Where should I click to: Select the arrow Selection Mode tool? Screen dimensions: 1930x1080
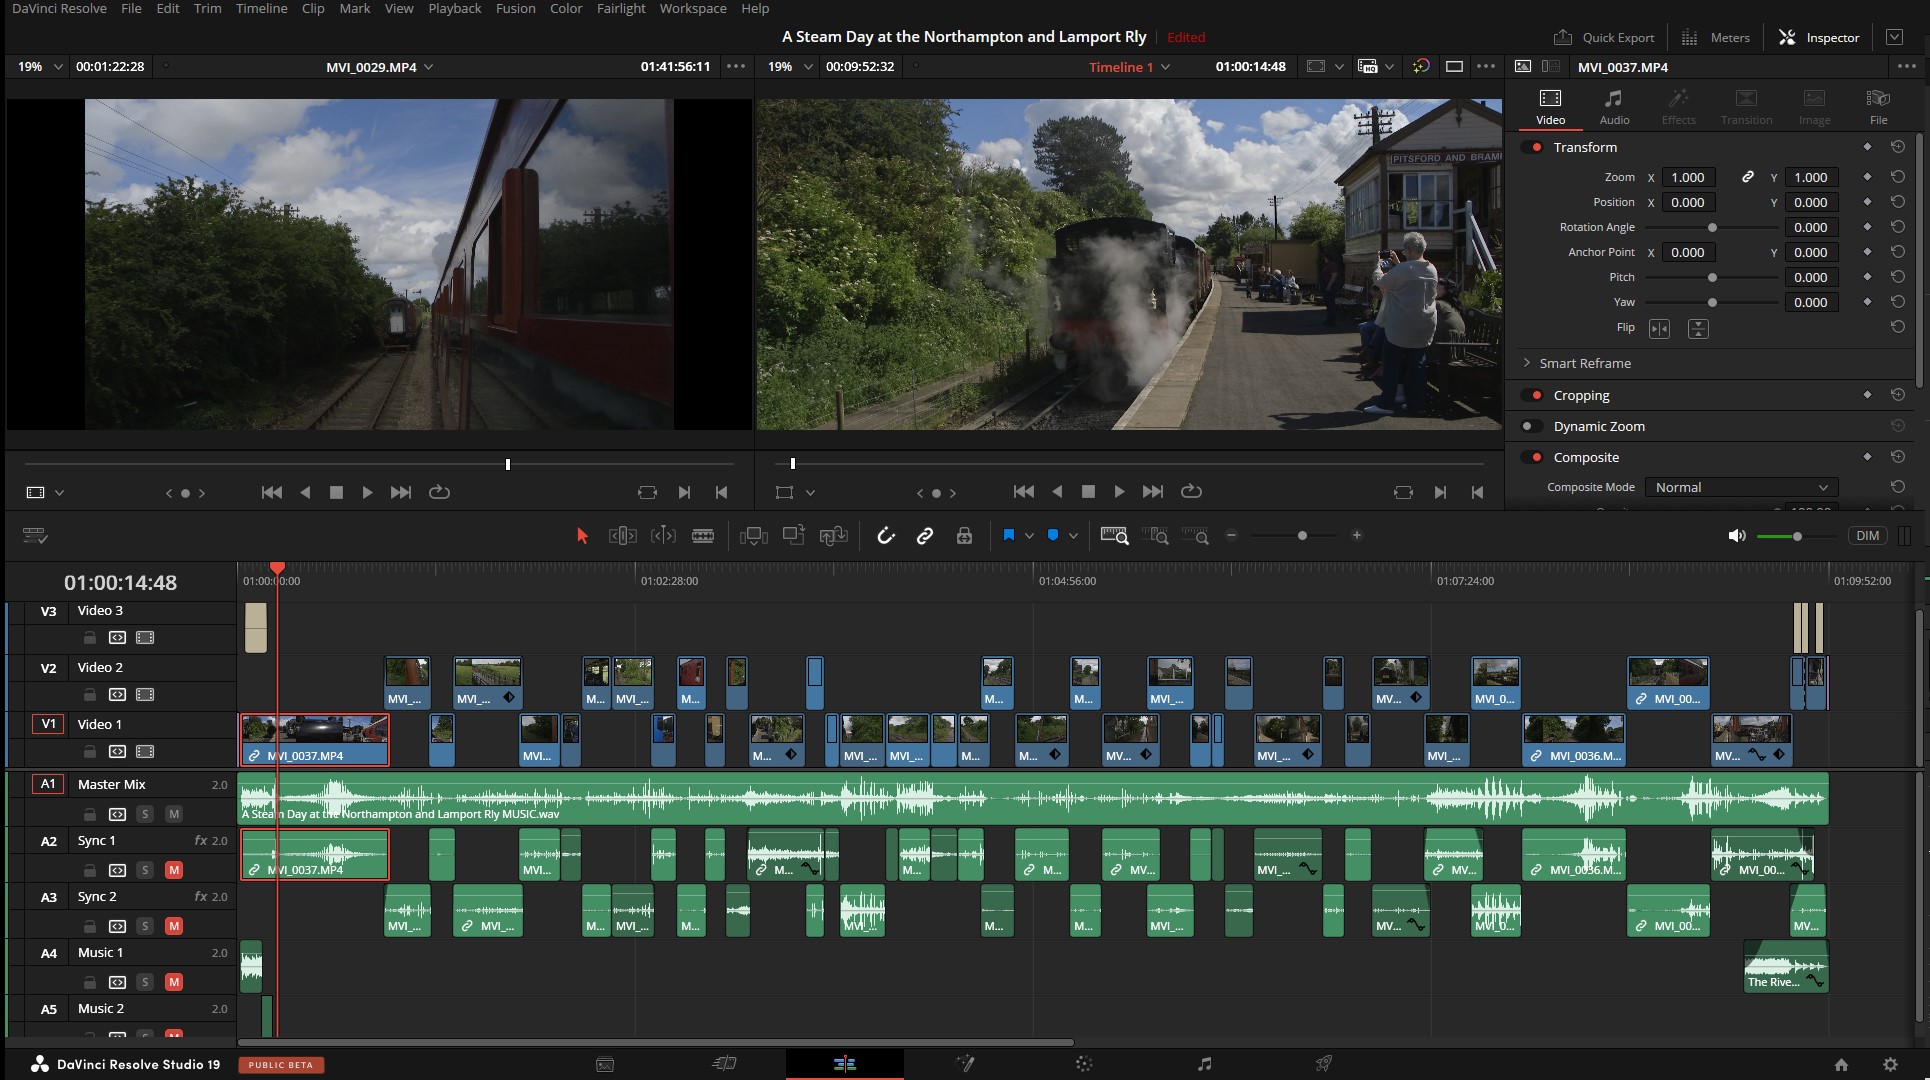coord(582,536)
